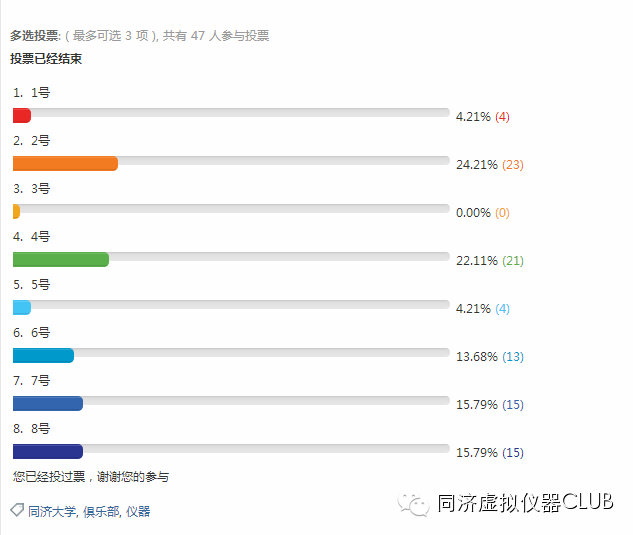Open the 俱乐部 tag link
633x535 pixels.
click(x=101, y=512)
